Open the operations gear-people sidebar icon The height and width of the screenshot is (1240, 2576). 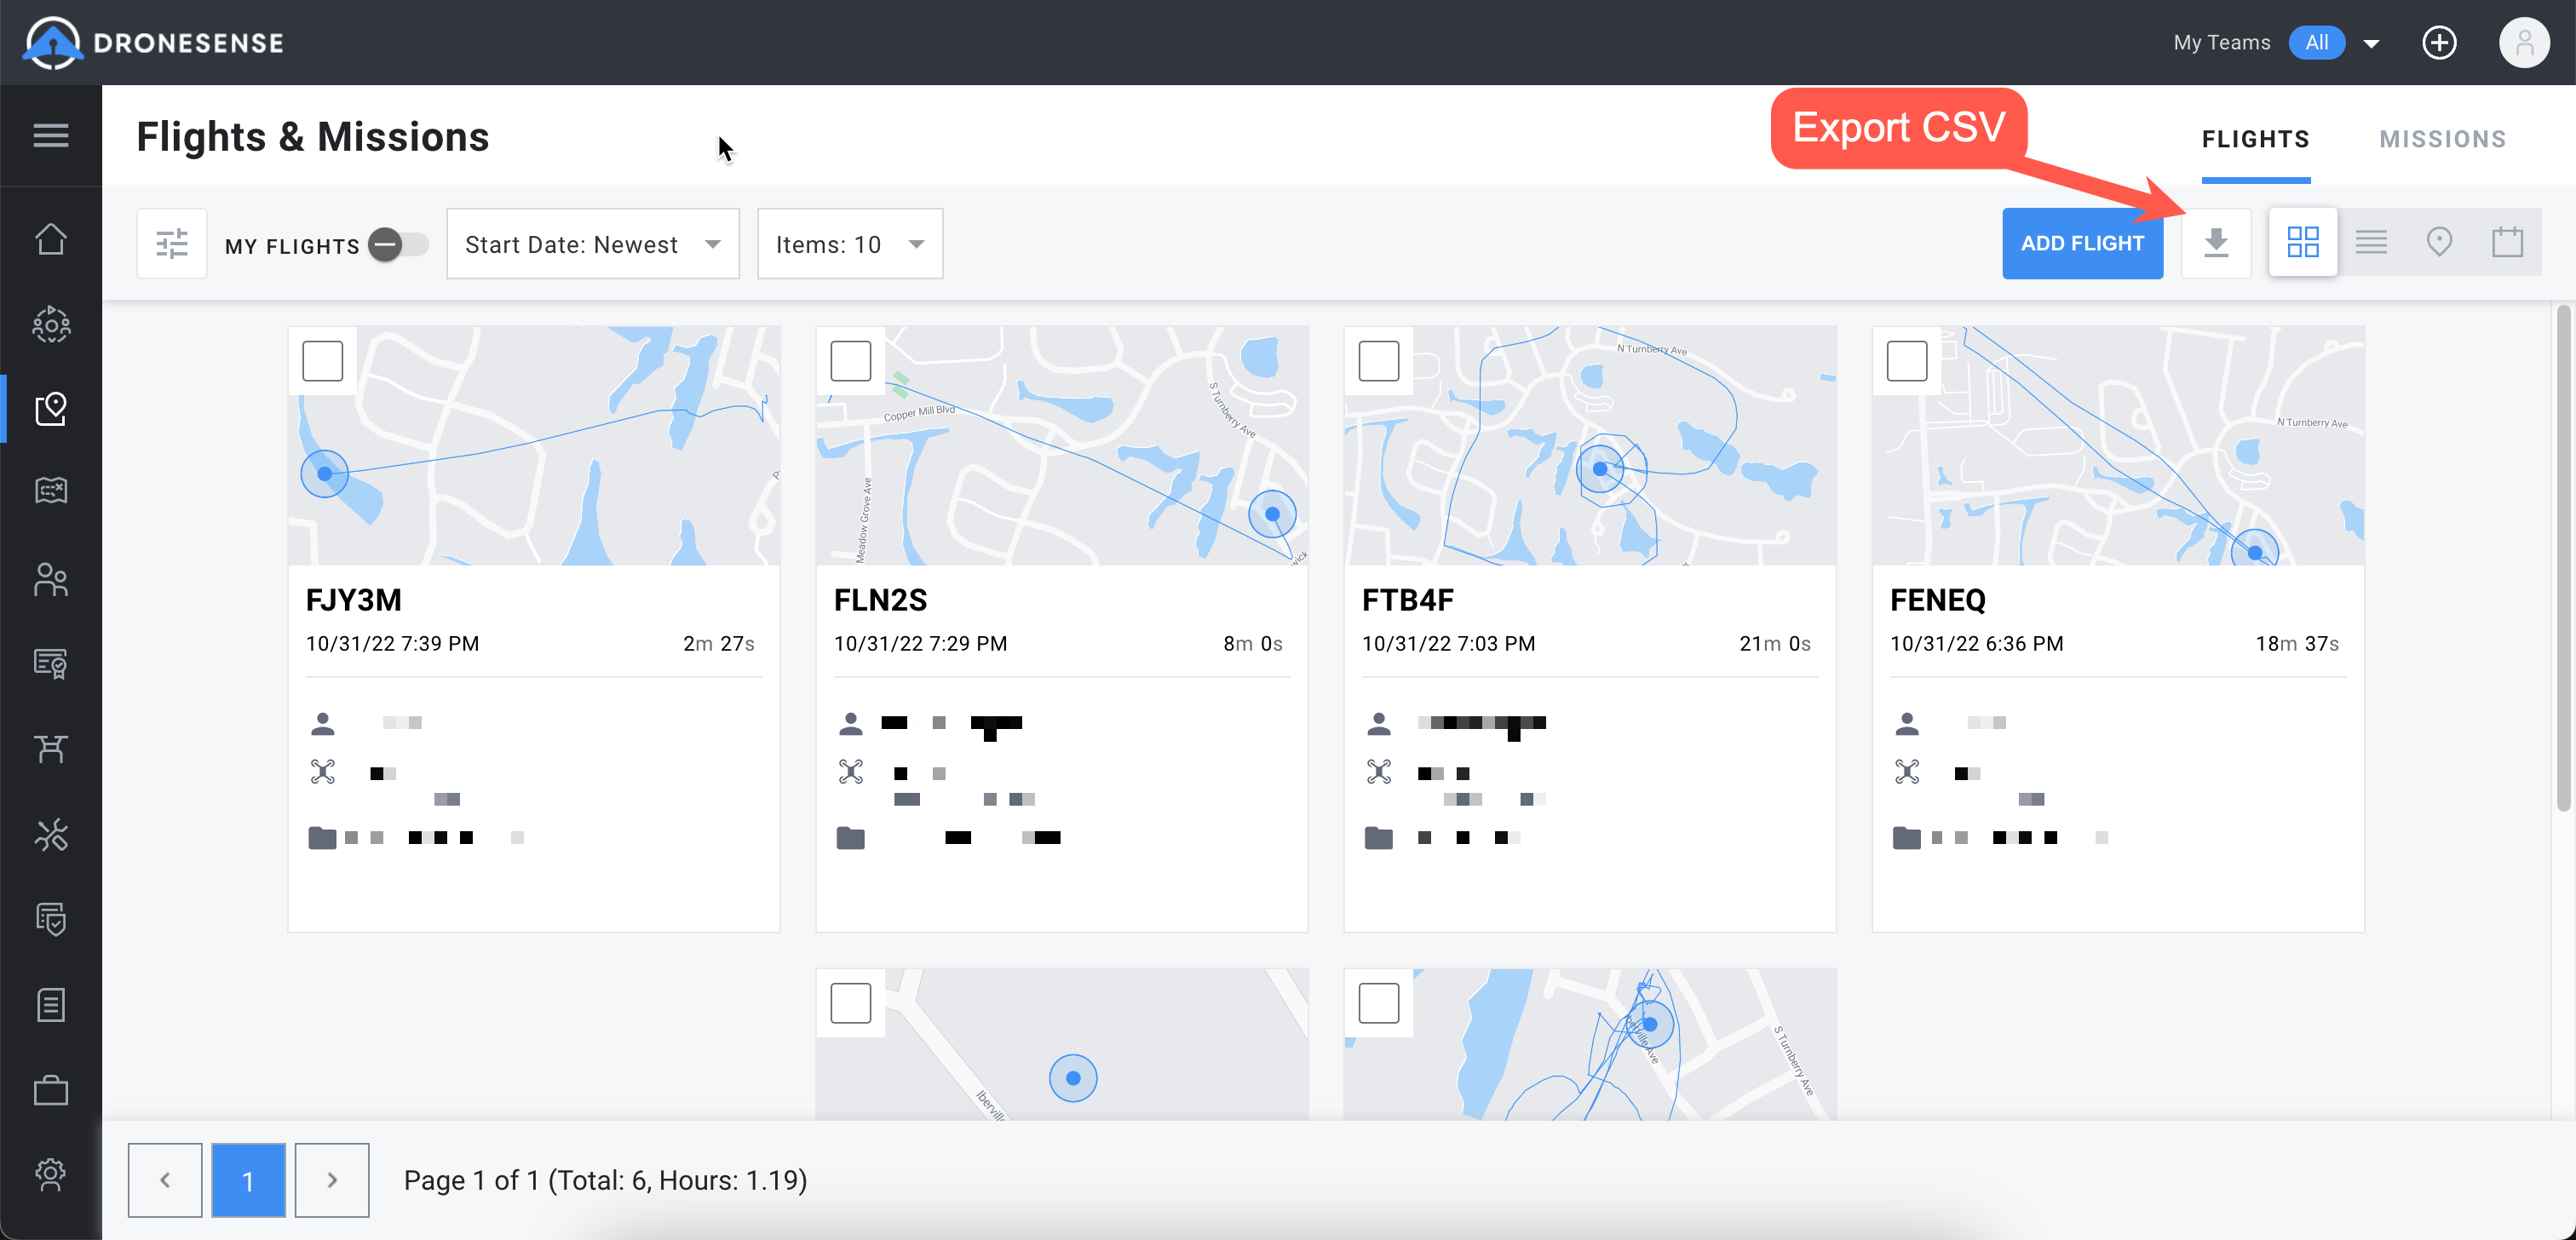pyautogui.click(x=51, y=324)
